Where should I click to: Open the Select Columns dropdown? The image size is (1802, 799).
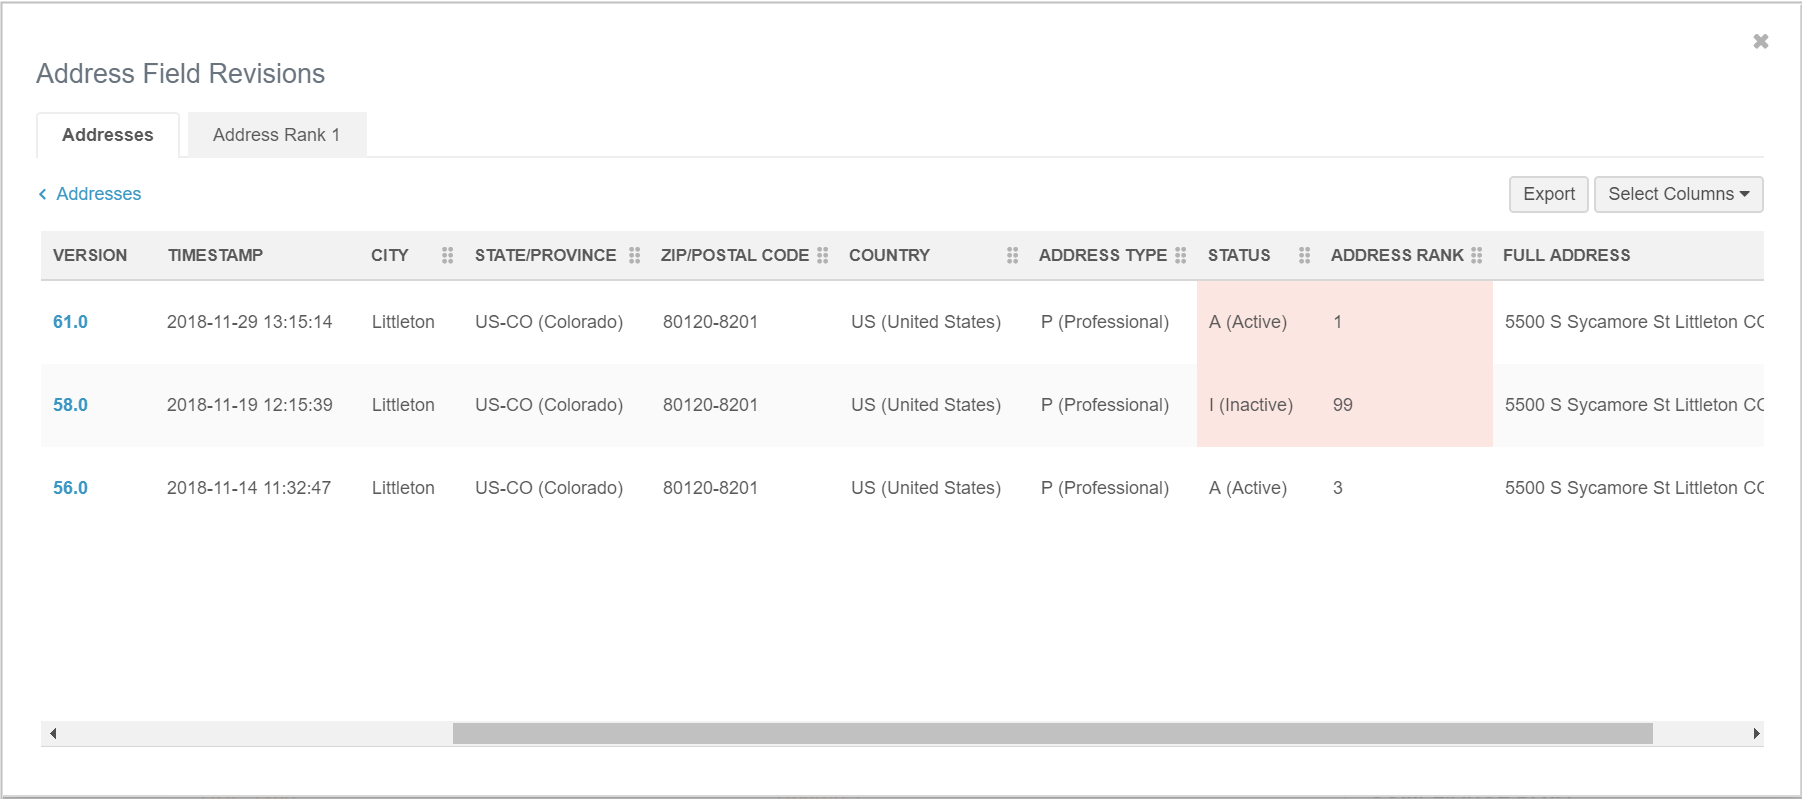pos(1678,194)
